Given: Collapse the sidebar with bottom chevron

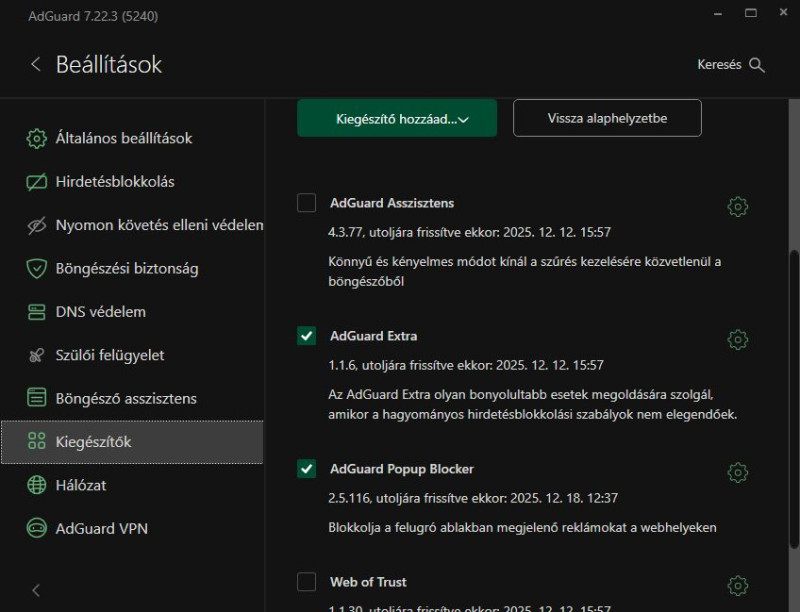Looking at the screenshot, I should [36, 590].
